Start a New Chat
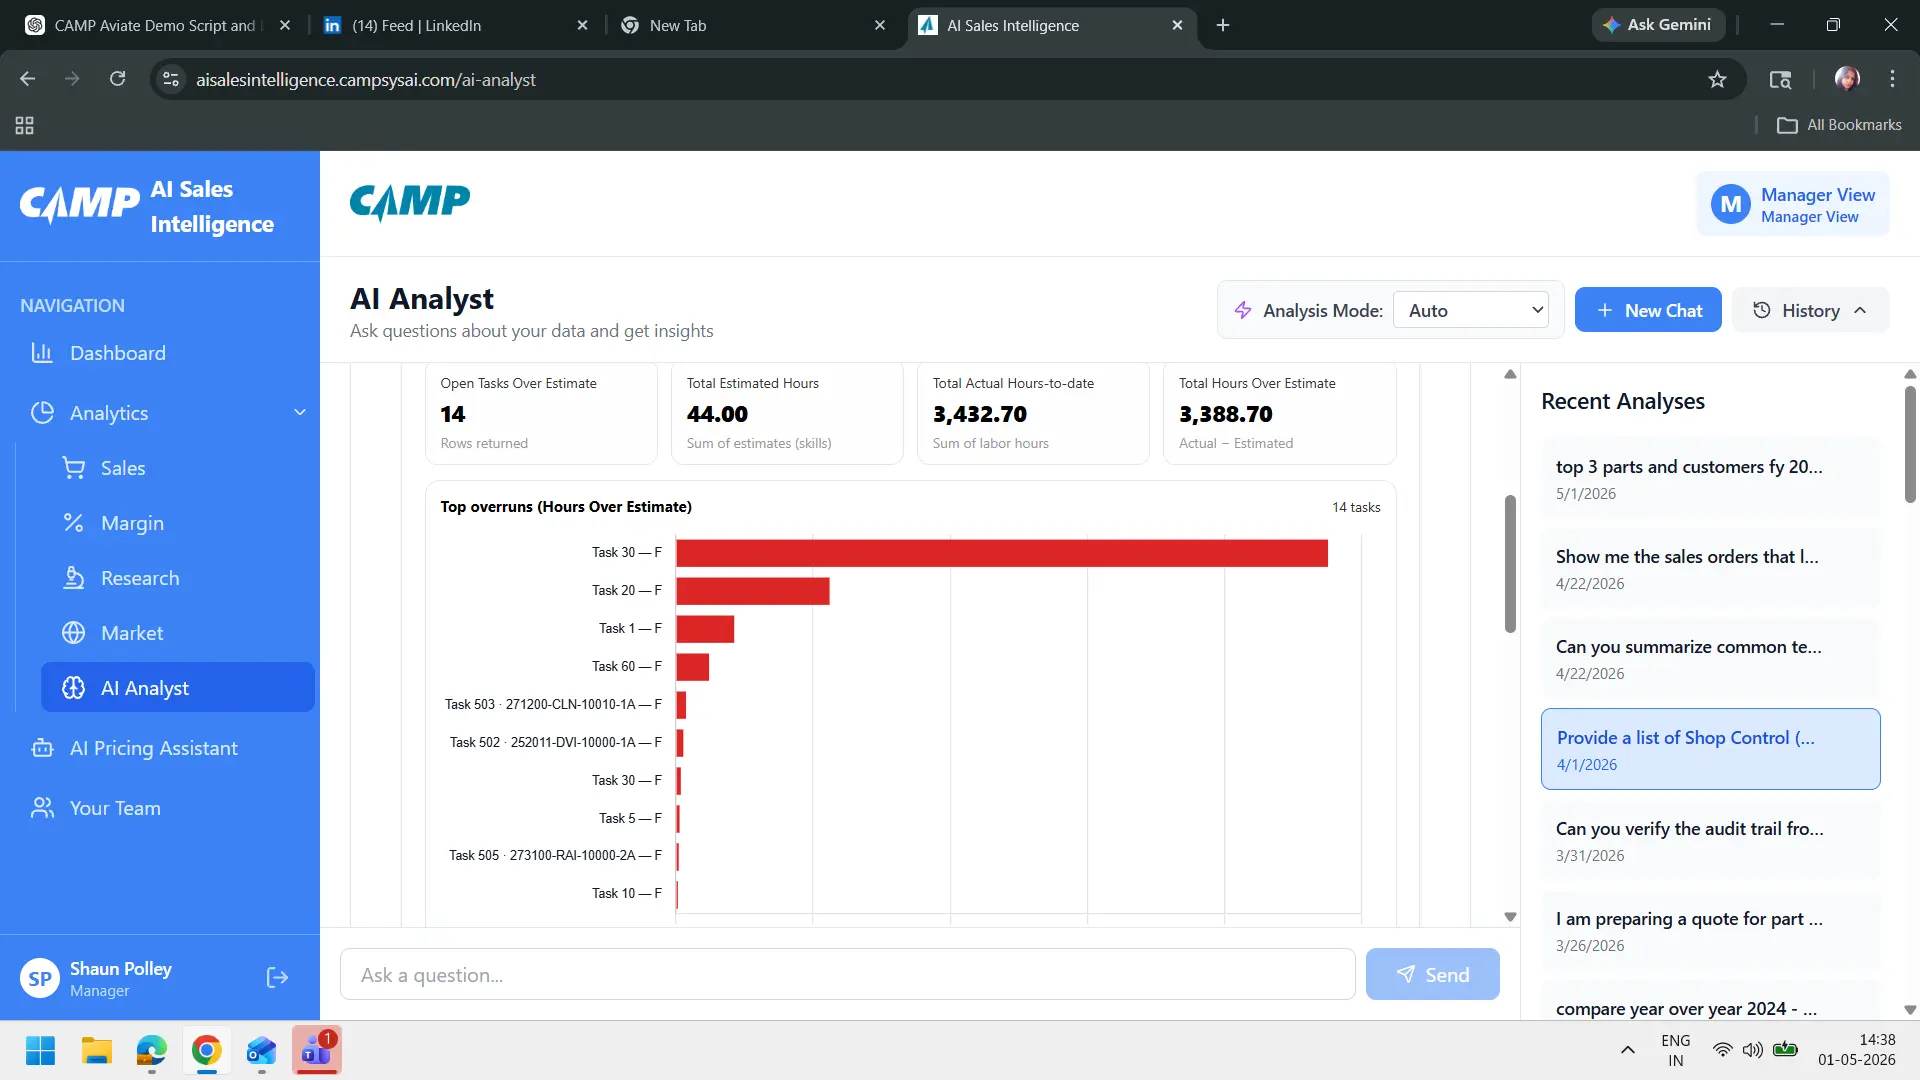Image resolution: width=1920 pixels, height=1080 pixels. coord(1647,310)
